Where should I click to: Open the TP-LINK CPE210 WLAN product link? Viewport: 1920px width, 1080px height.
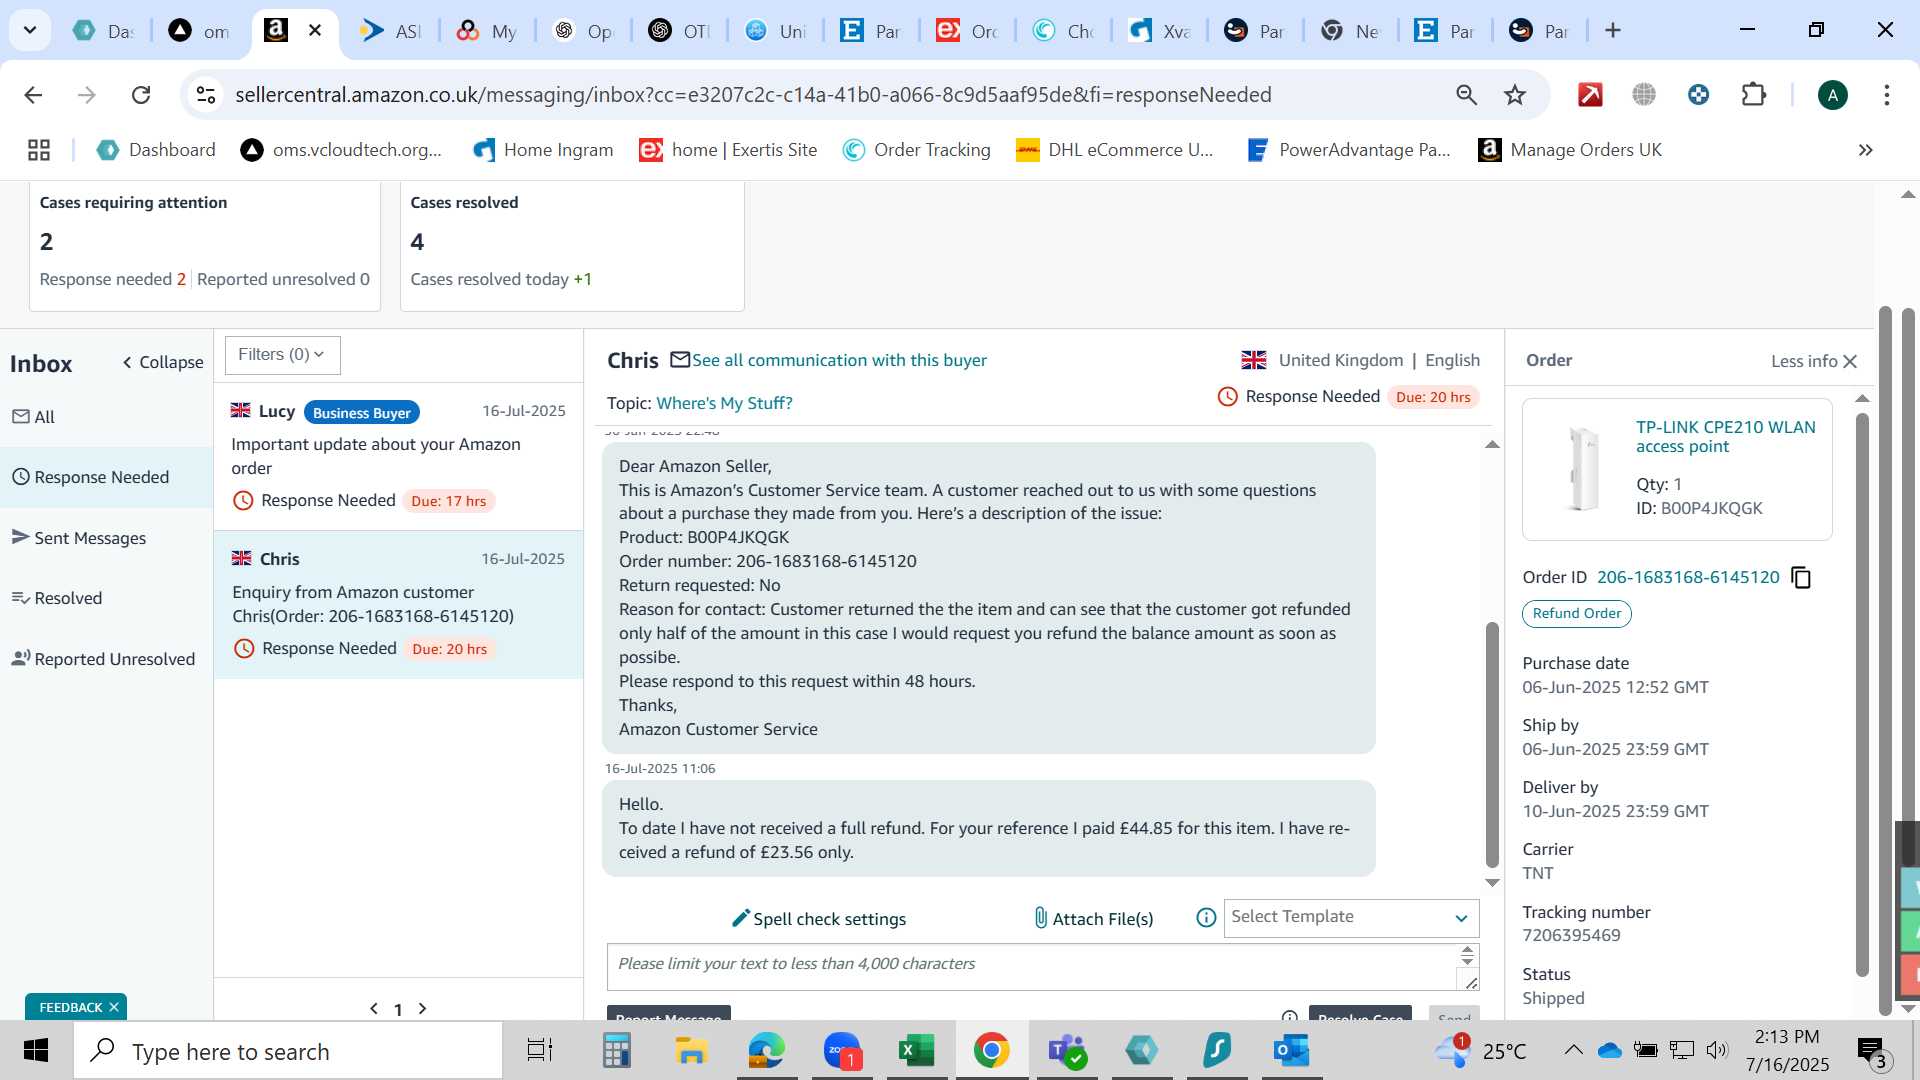[x=1725, y=437]
